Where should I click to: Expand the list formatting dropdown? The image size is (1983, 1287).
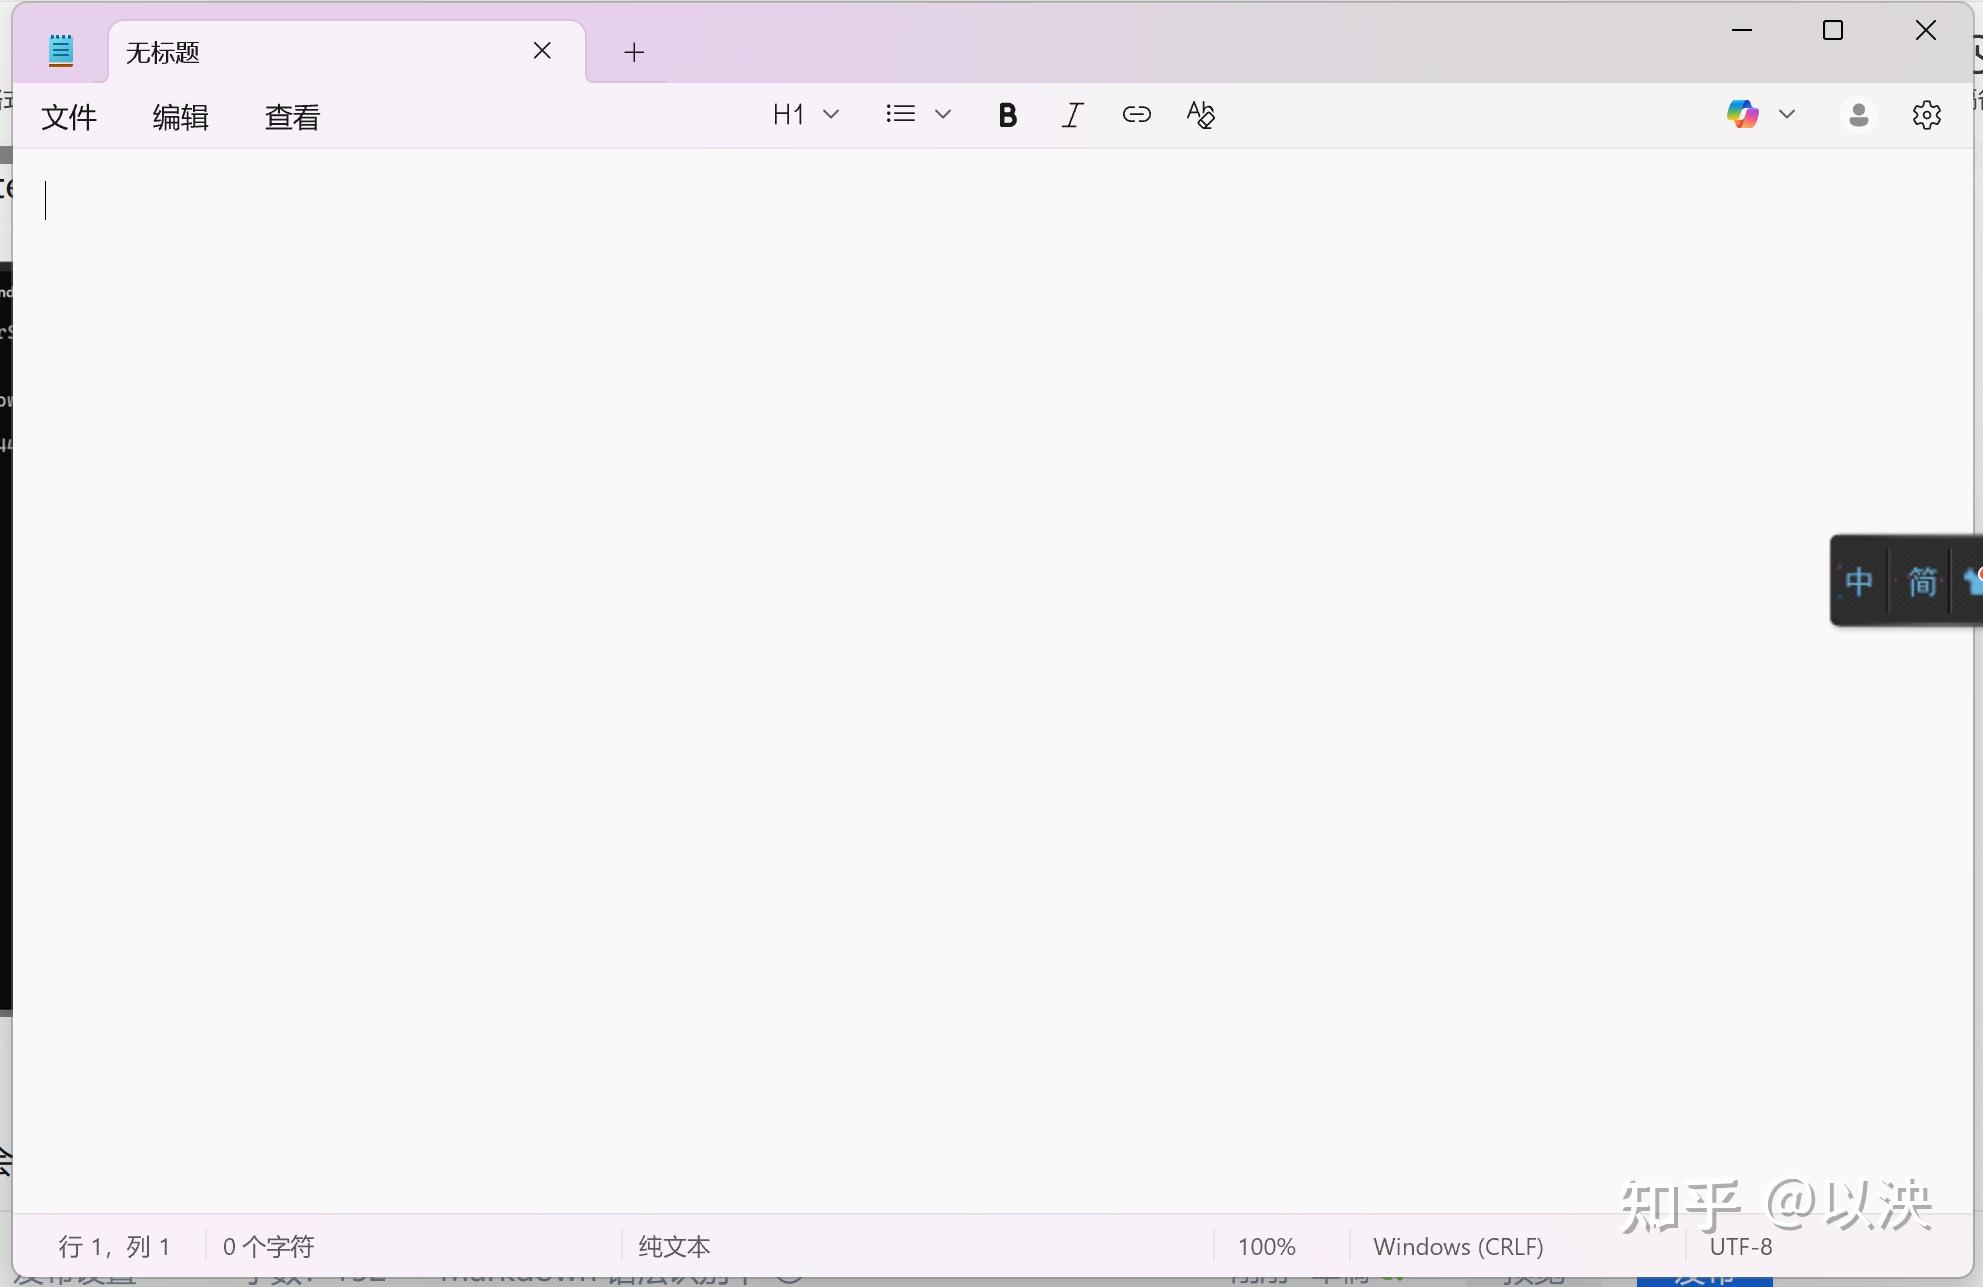944,113
